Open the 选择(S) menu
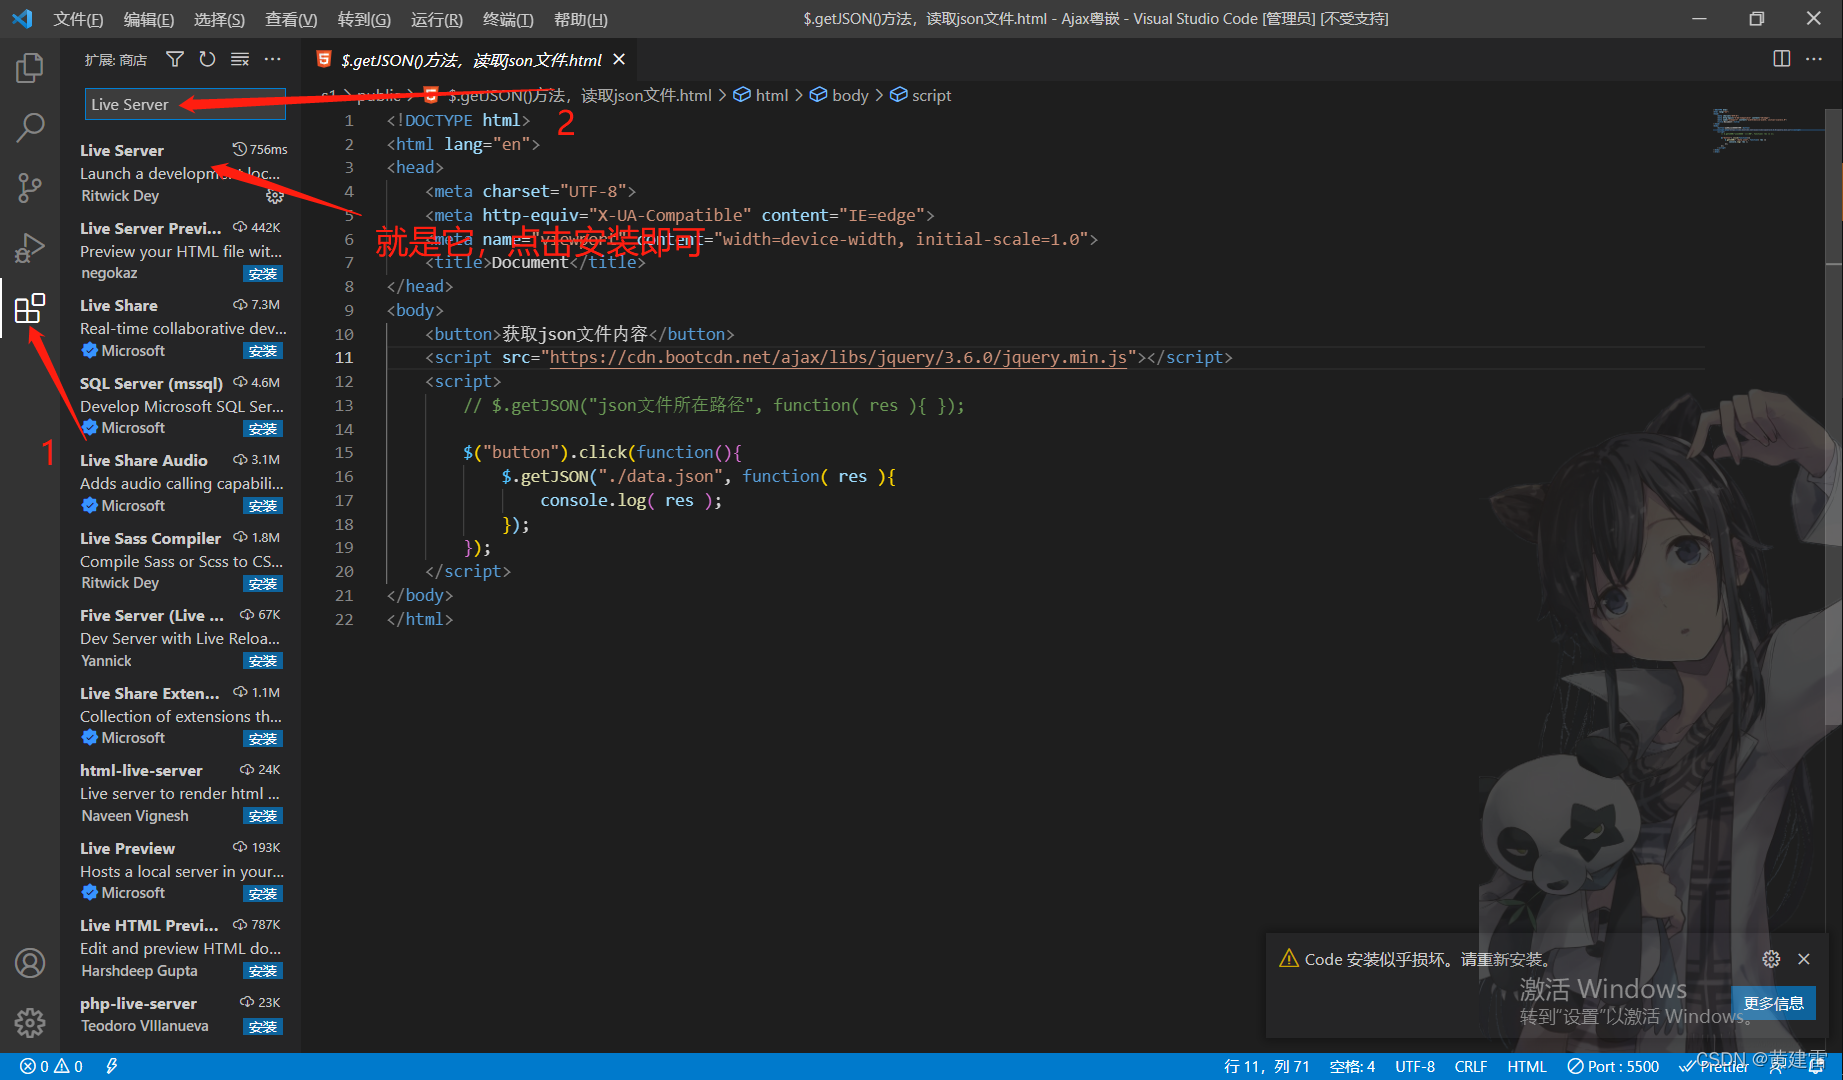 coord(219,19)
